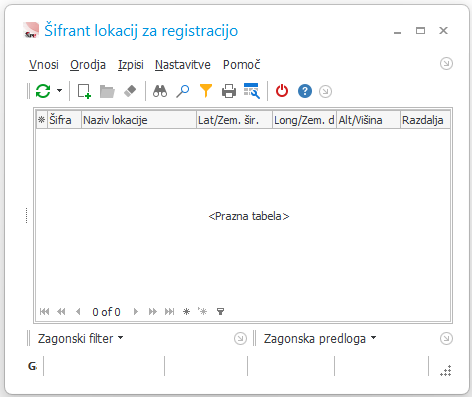Click customize arrow beside Zagonska predloga
The width and height of the screenshot is (472, 397).
446,339
